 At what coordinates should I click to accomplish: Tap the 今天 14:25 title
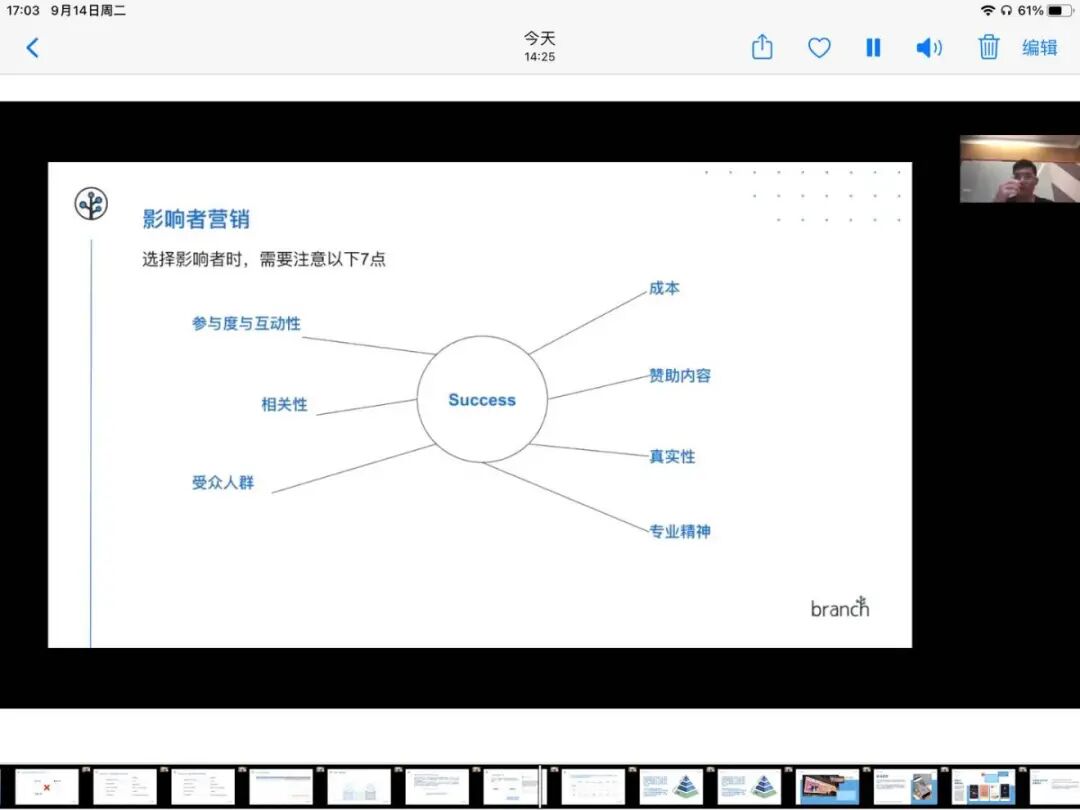coord(539,46)
